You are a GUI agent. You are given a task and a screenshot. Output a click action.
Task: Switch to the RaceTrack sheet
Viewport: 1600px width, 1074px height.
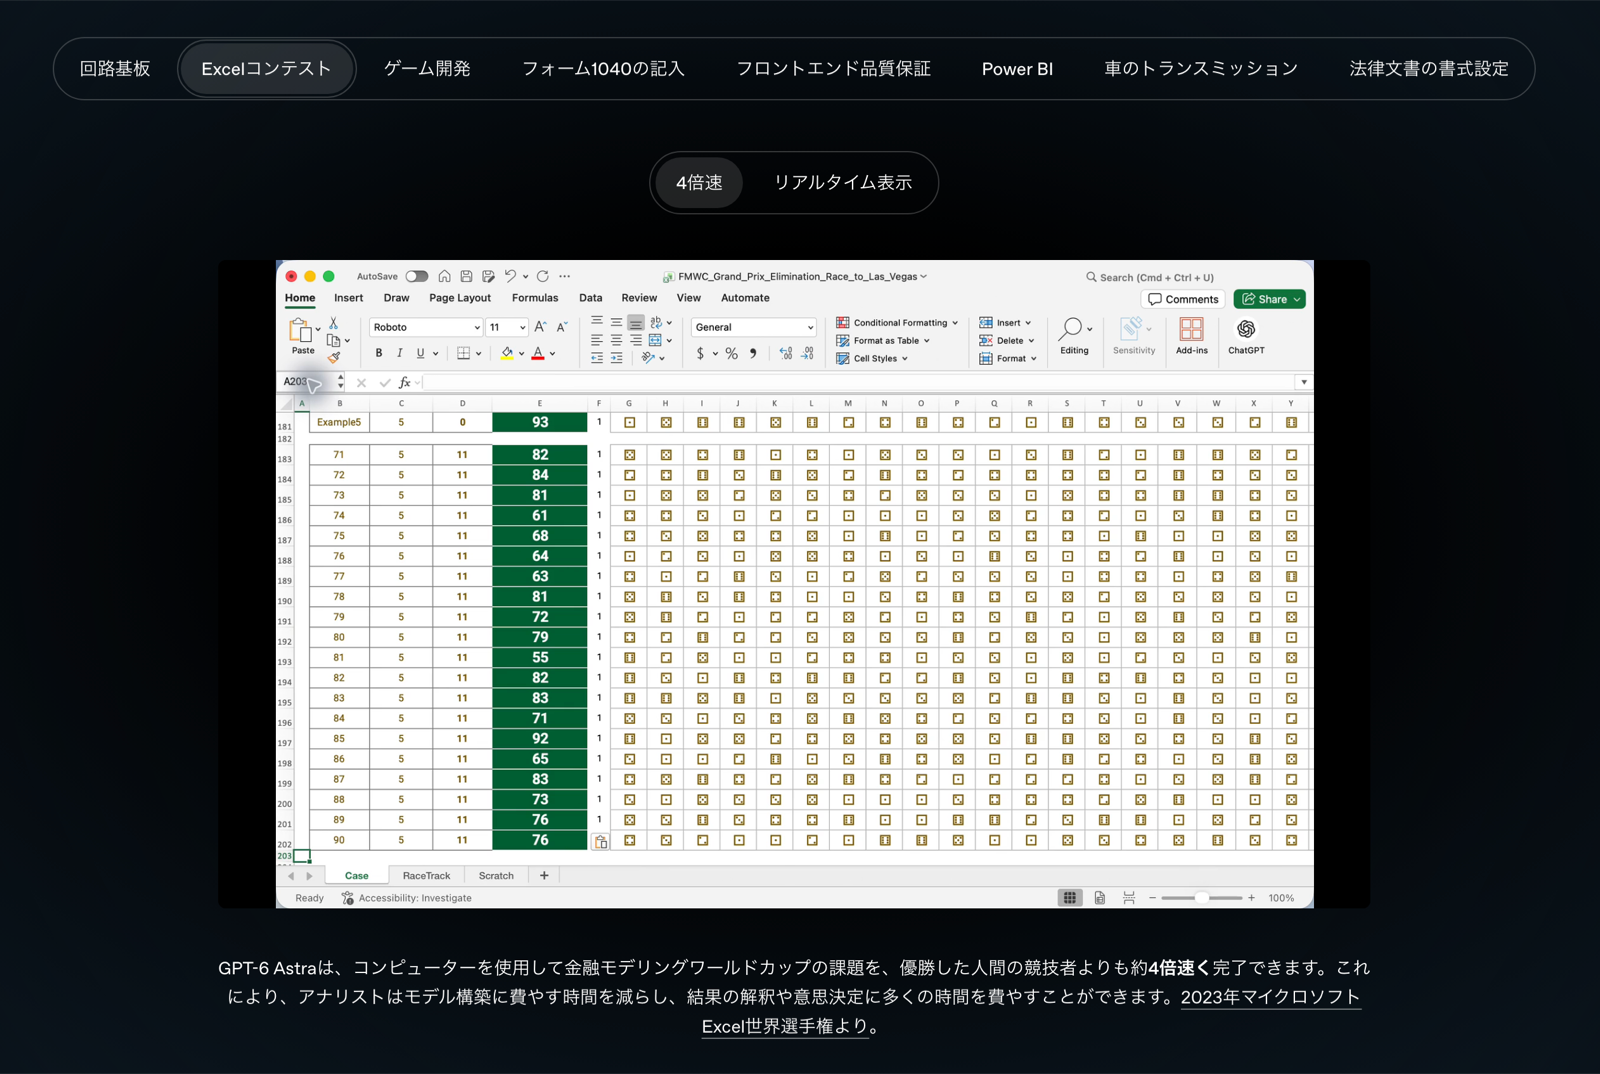coord(426,876)
